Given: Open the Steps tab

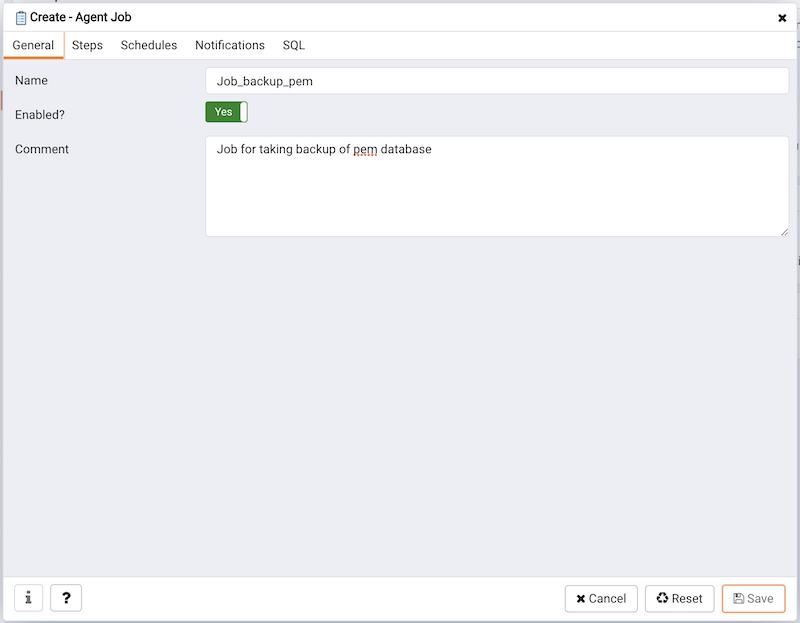Looking at the screenshot, I should pyautogui.click(x=87, y=45).
